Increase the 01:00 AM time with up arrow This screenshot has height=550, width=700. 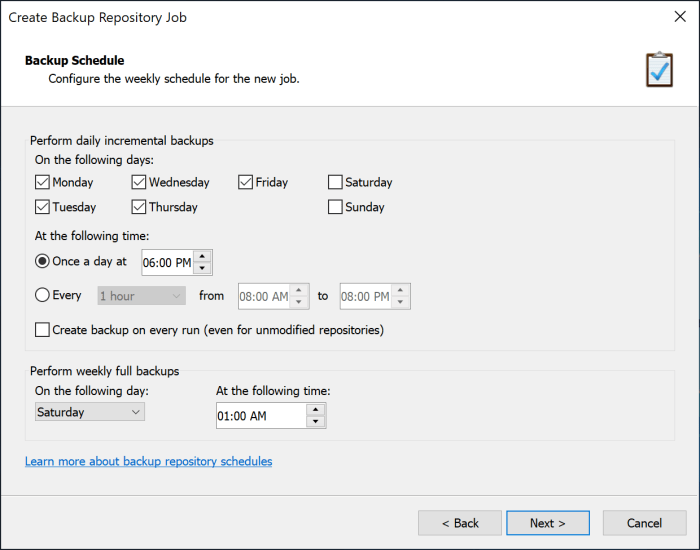(x=316, y=409)
